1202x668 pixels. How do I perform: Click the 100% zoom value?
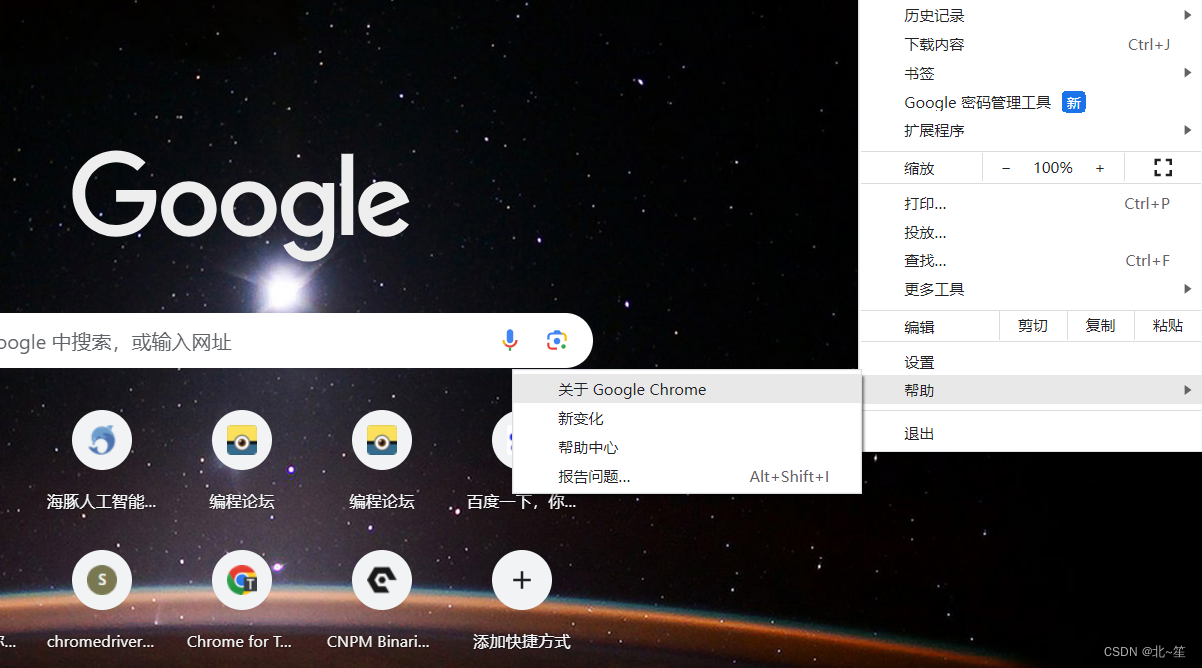point(1053,168)
